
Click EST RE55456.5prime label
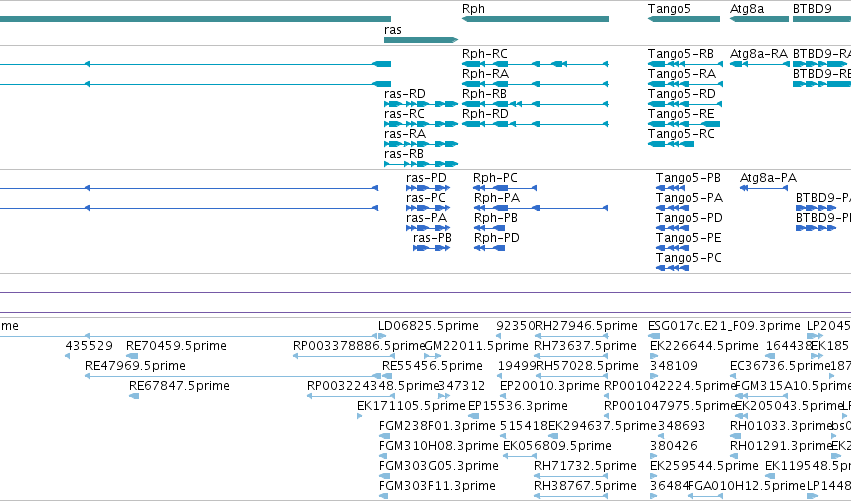pos(433,366)
